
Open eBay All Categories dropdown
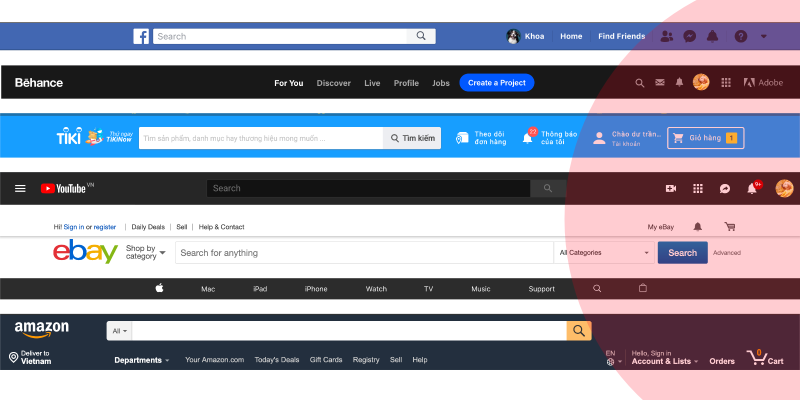[604, 253]
